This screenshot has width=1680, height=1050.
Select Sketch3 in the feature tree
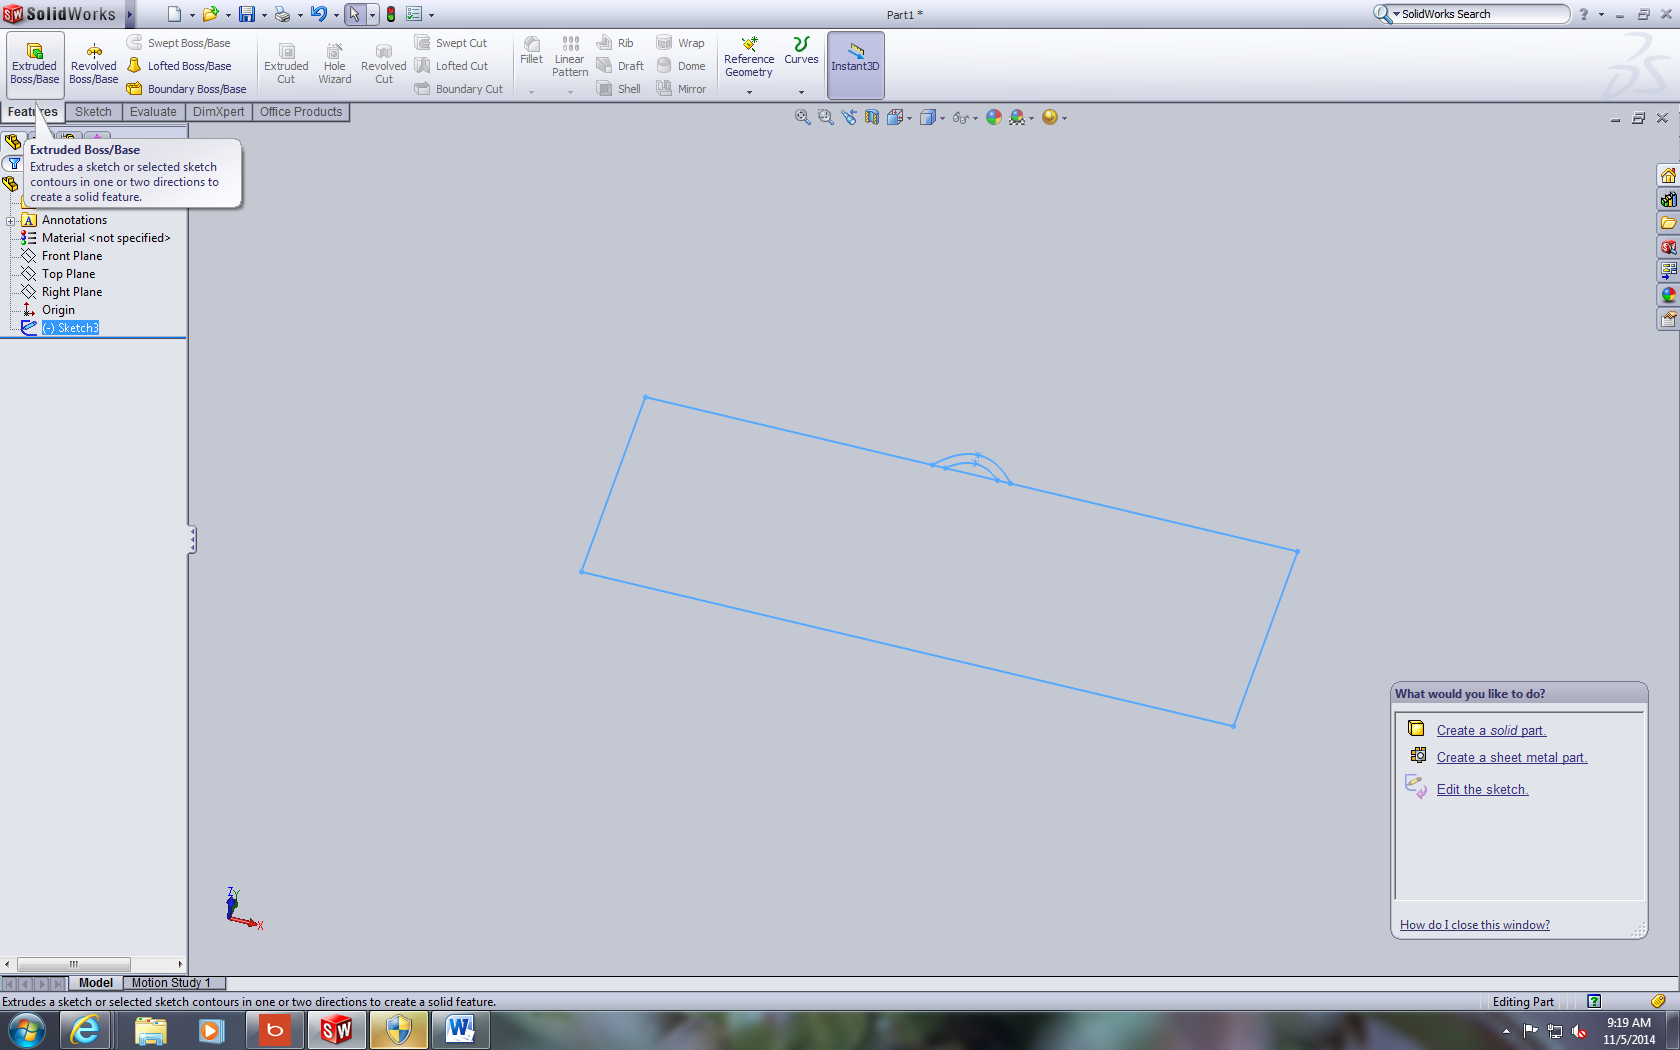coord(70,328)
